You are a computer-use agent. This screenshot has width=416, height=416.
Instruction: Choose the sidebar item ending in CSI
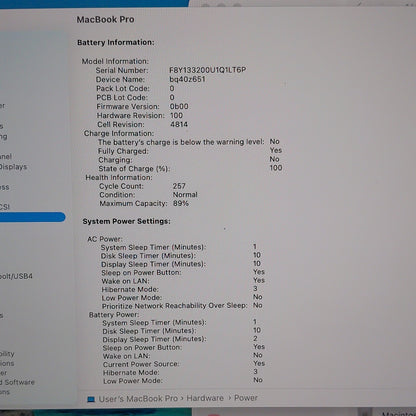[5, 207]
